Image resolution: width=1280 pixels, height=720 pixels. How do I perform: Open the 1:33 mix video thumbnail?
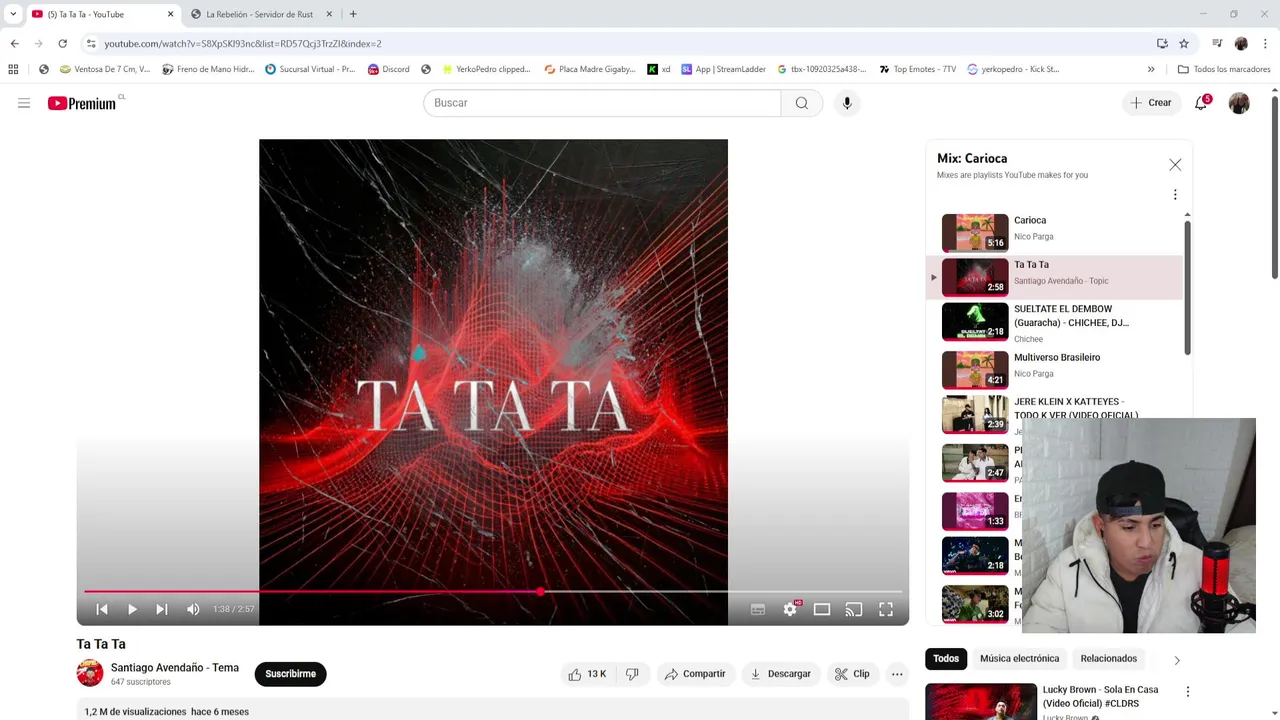tap(975, 511)
